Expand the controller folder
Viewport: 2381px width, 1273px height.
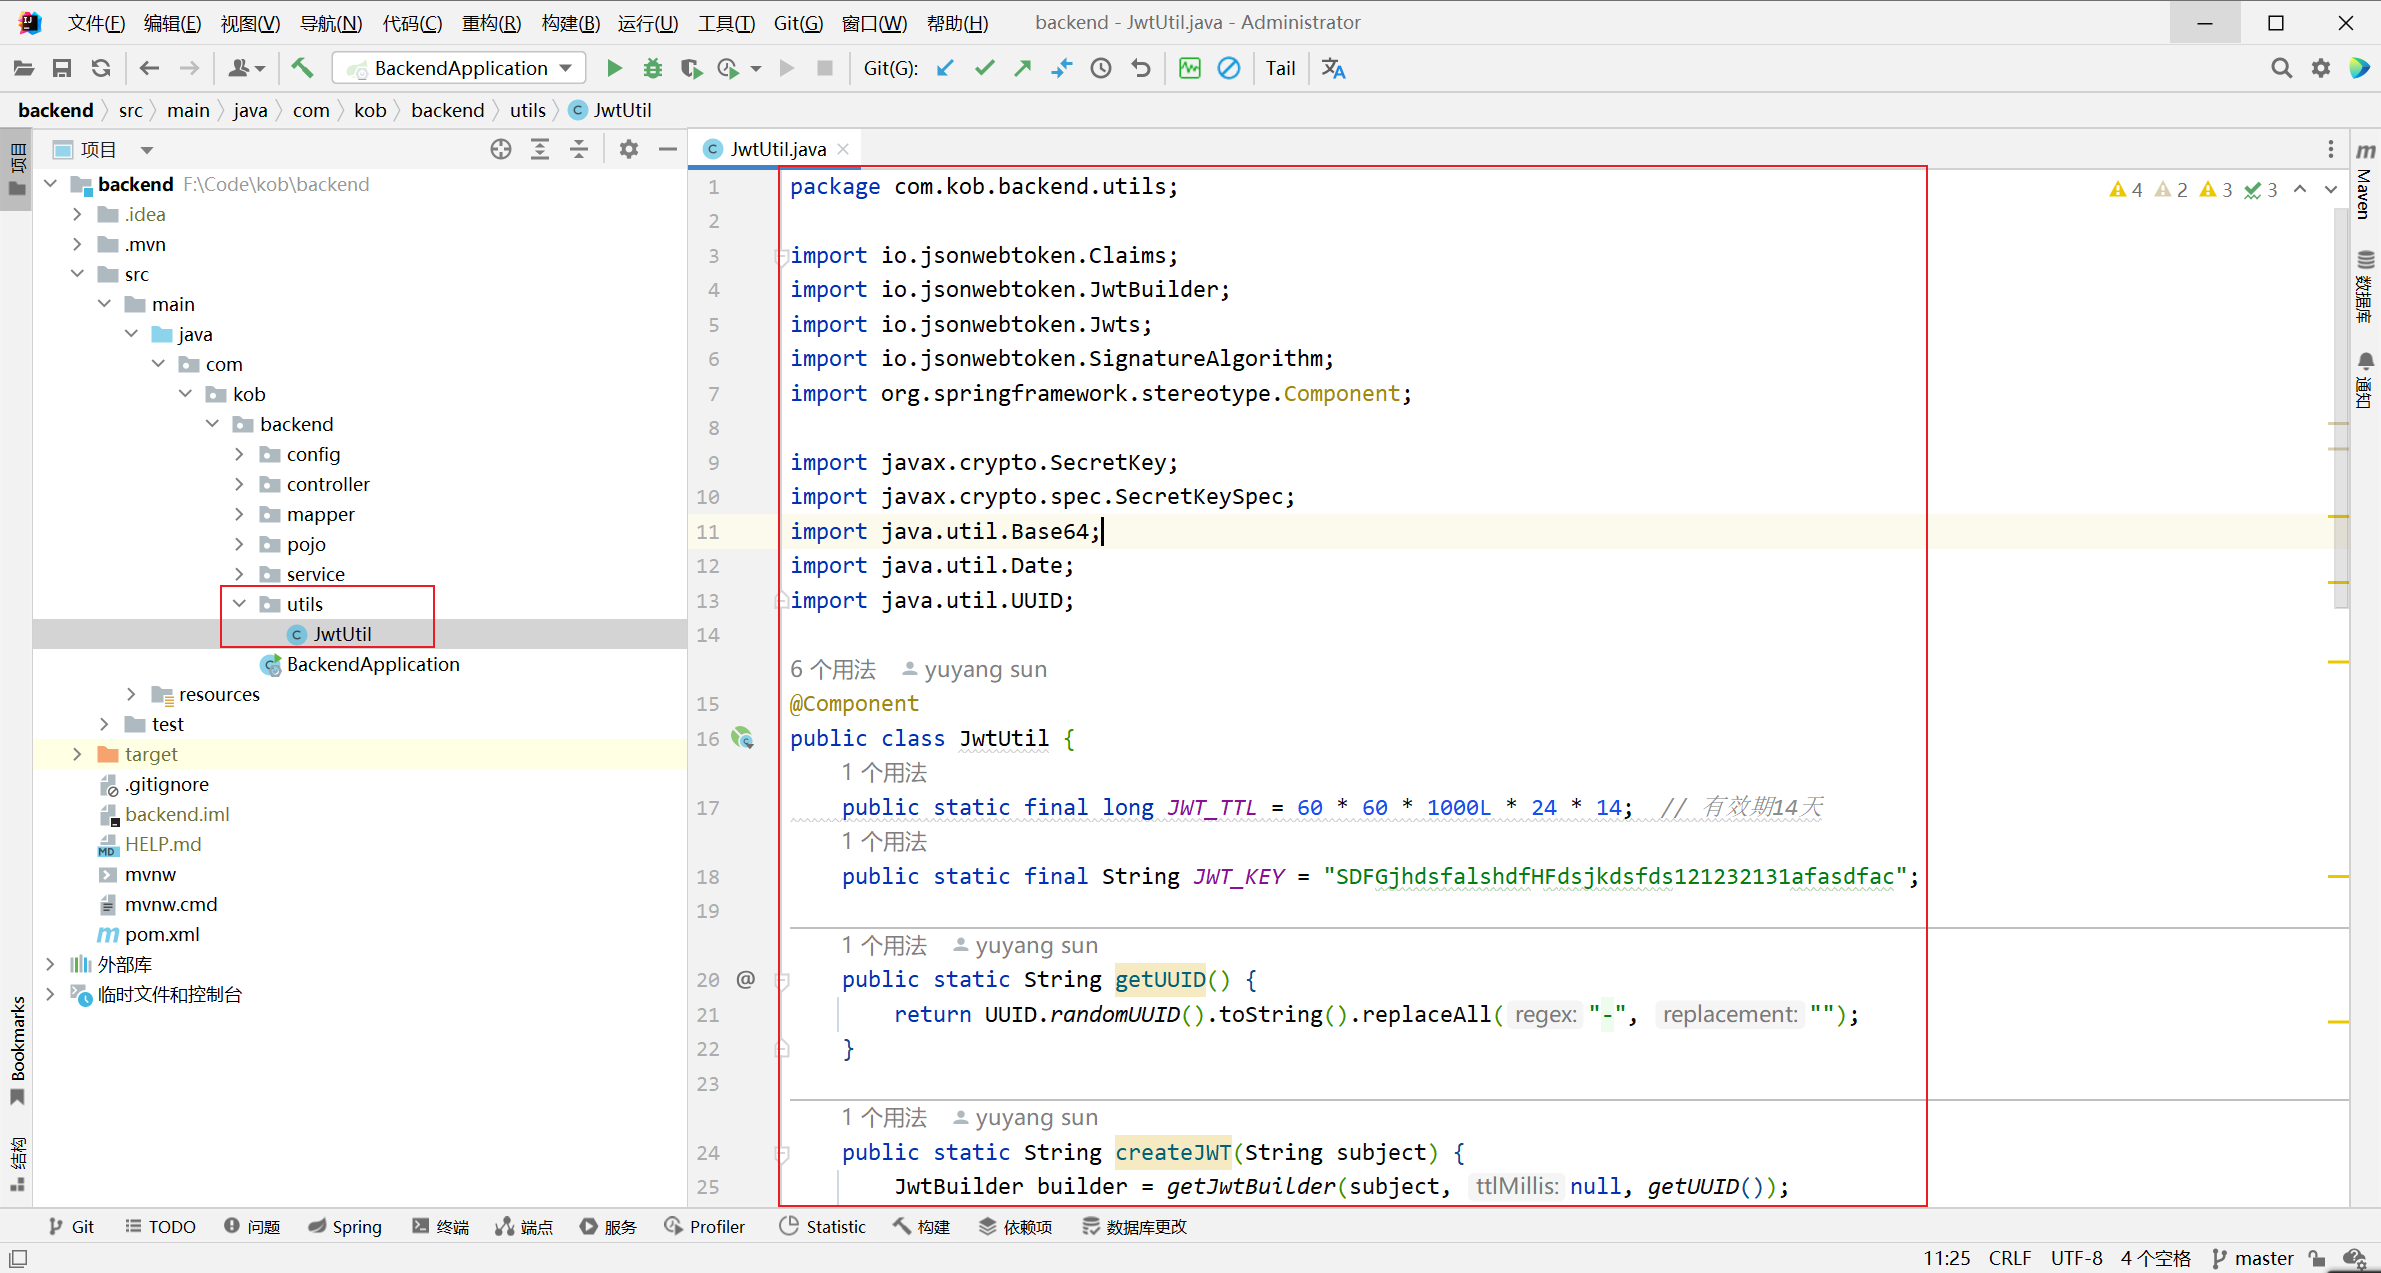click(x=239, y=484)
